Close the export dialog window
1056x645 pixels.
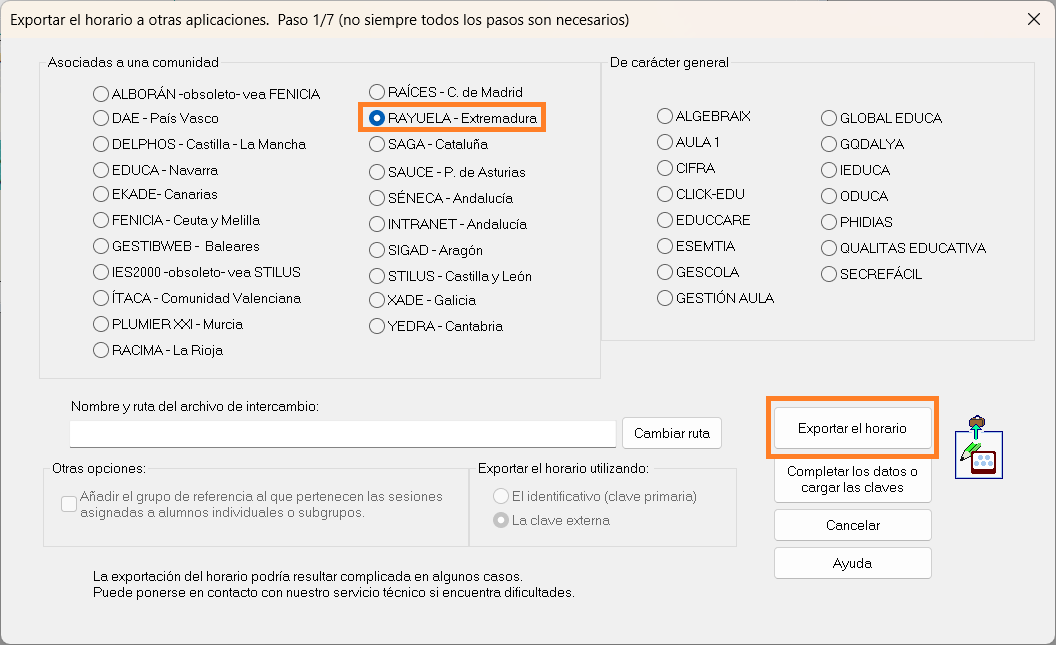pos(1034,20)
